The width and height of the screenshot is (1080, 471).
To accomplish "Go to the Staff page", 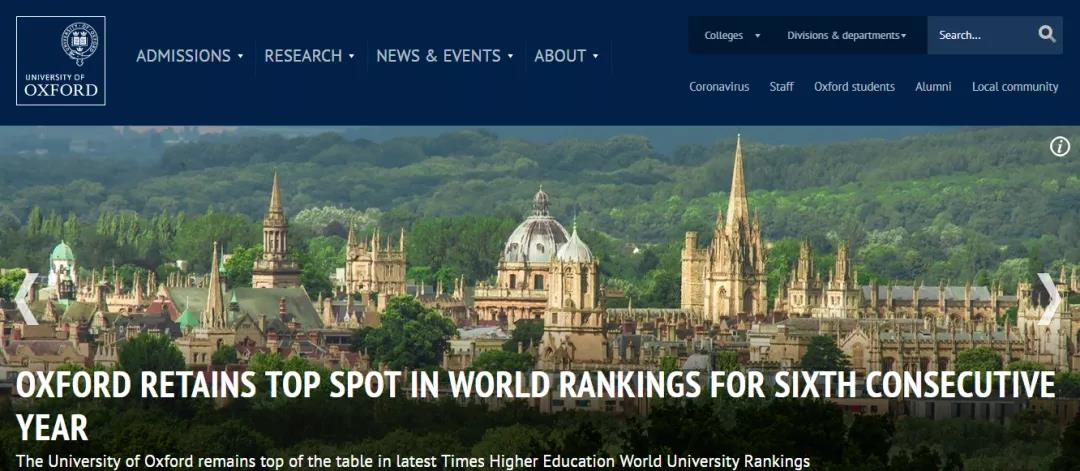I will tap(781, 87).
